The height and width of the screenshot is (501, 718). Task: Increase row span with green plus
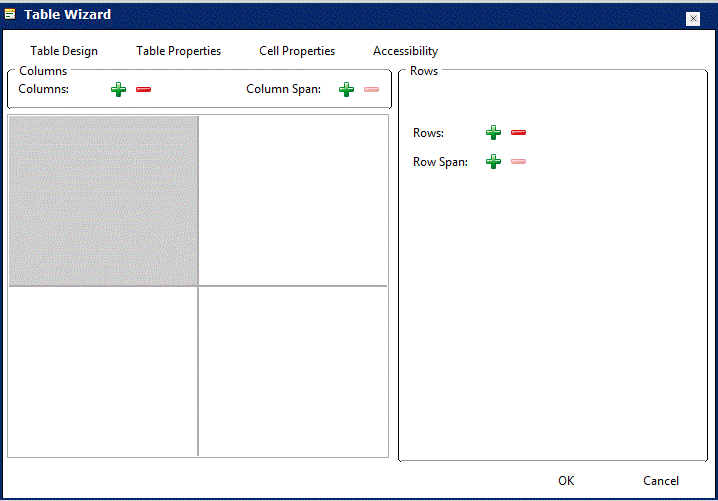coord(493,162)
